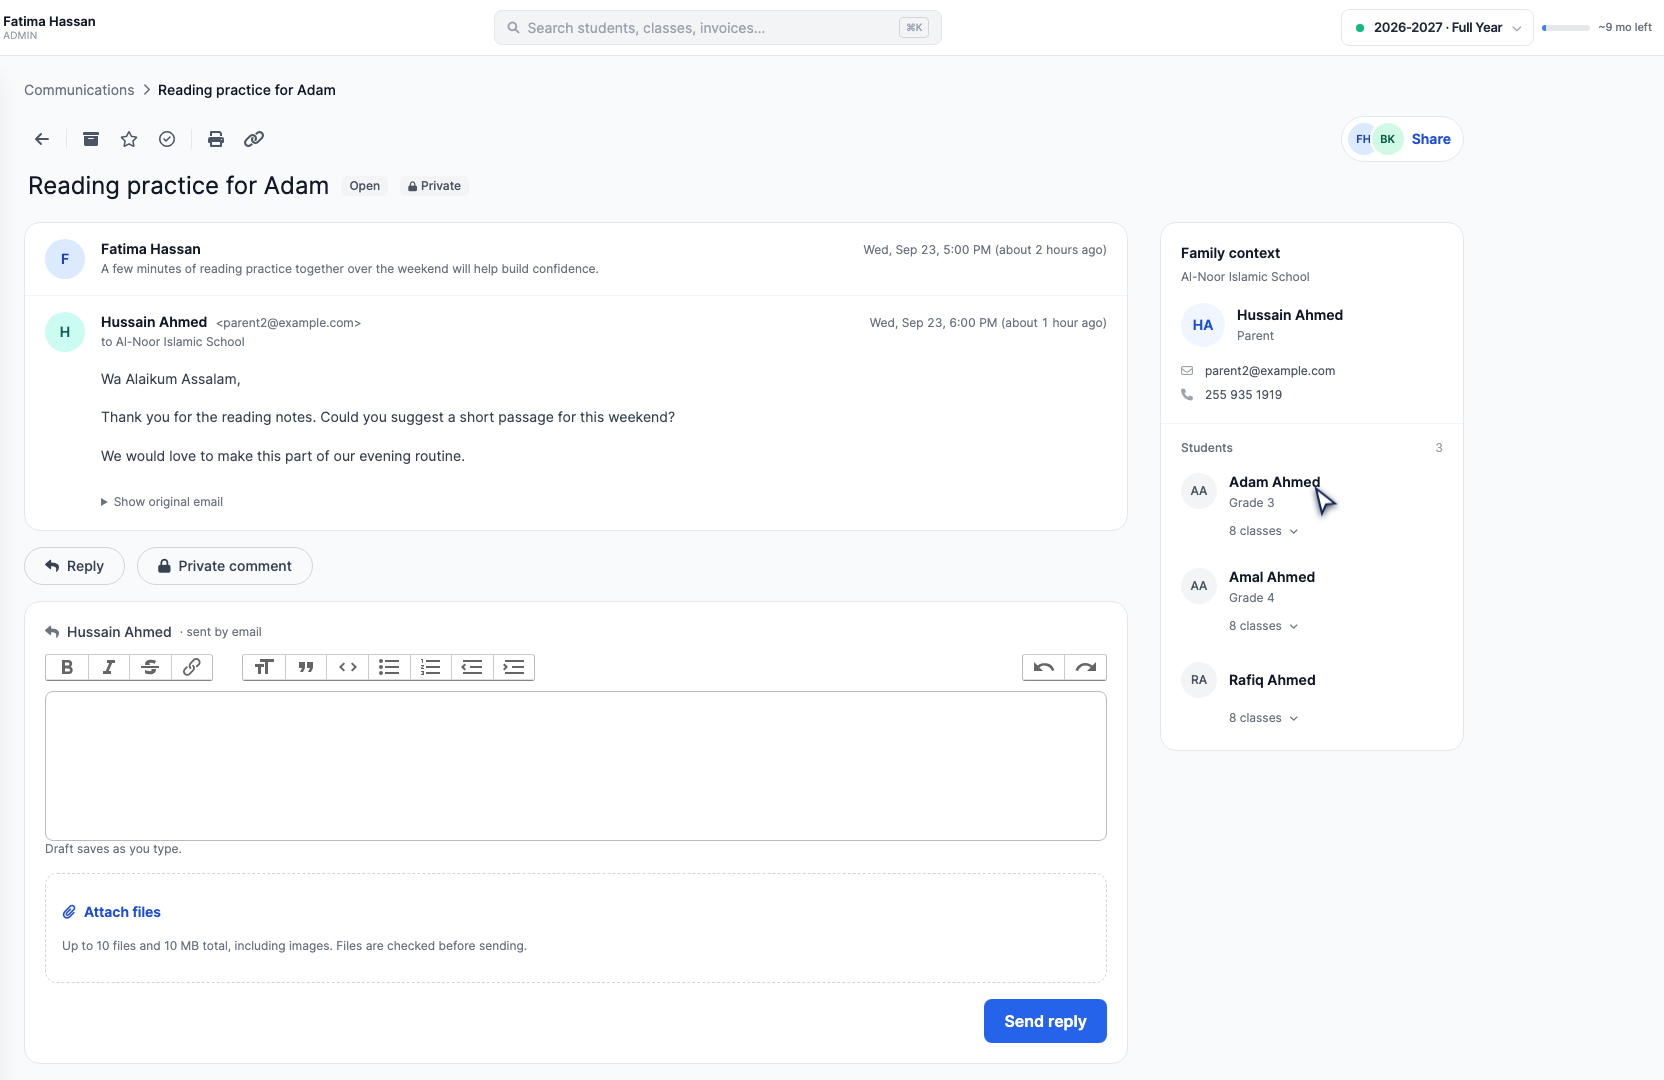Star the Reading practice conversation

point(129,139)
